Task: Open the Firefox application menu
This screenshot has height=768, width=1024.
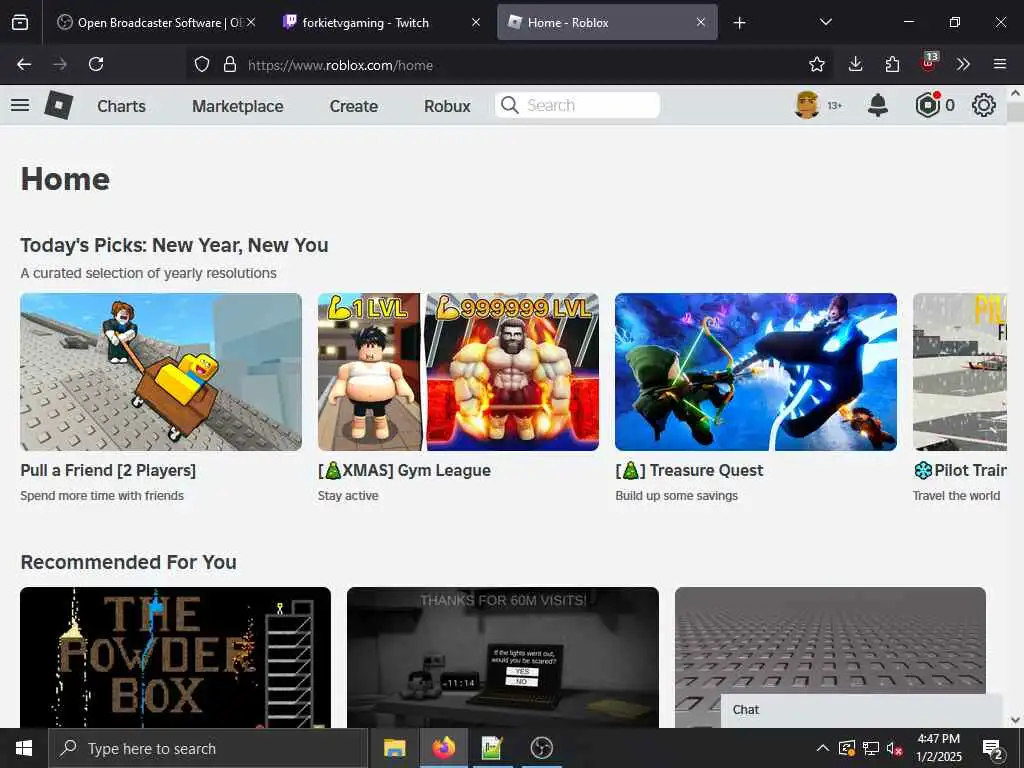Action: [x=1000, y=64]
